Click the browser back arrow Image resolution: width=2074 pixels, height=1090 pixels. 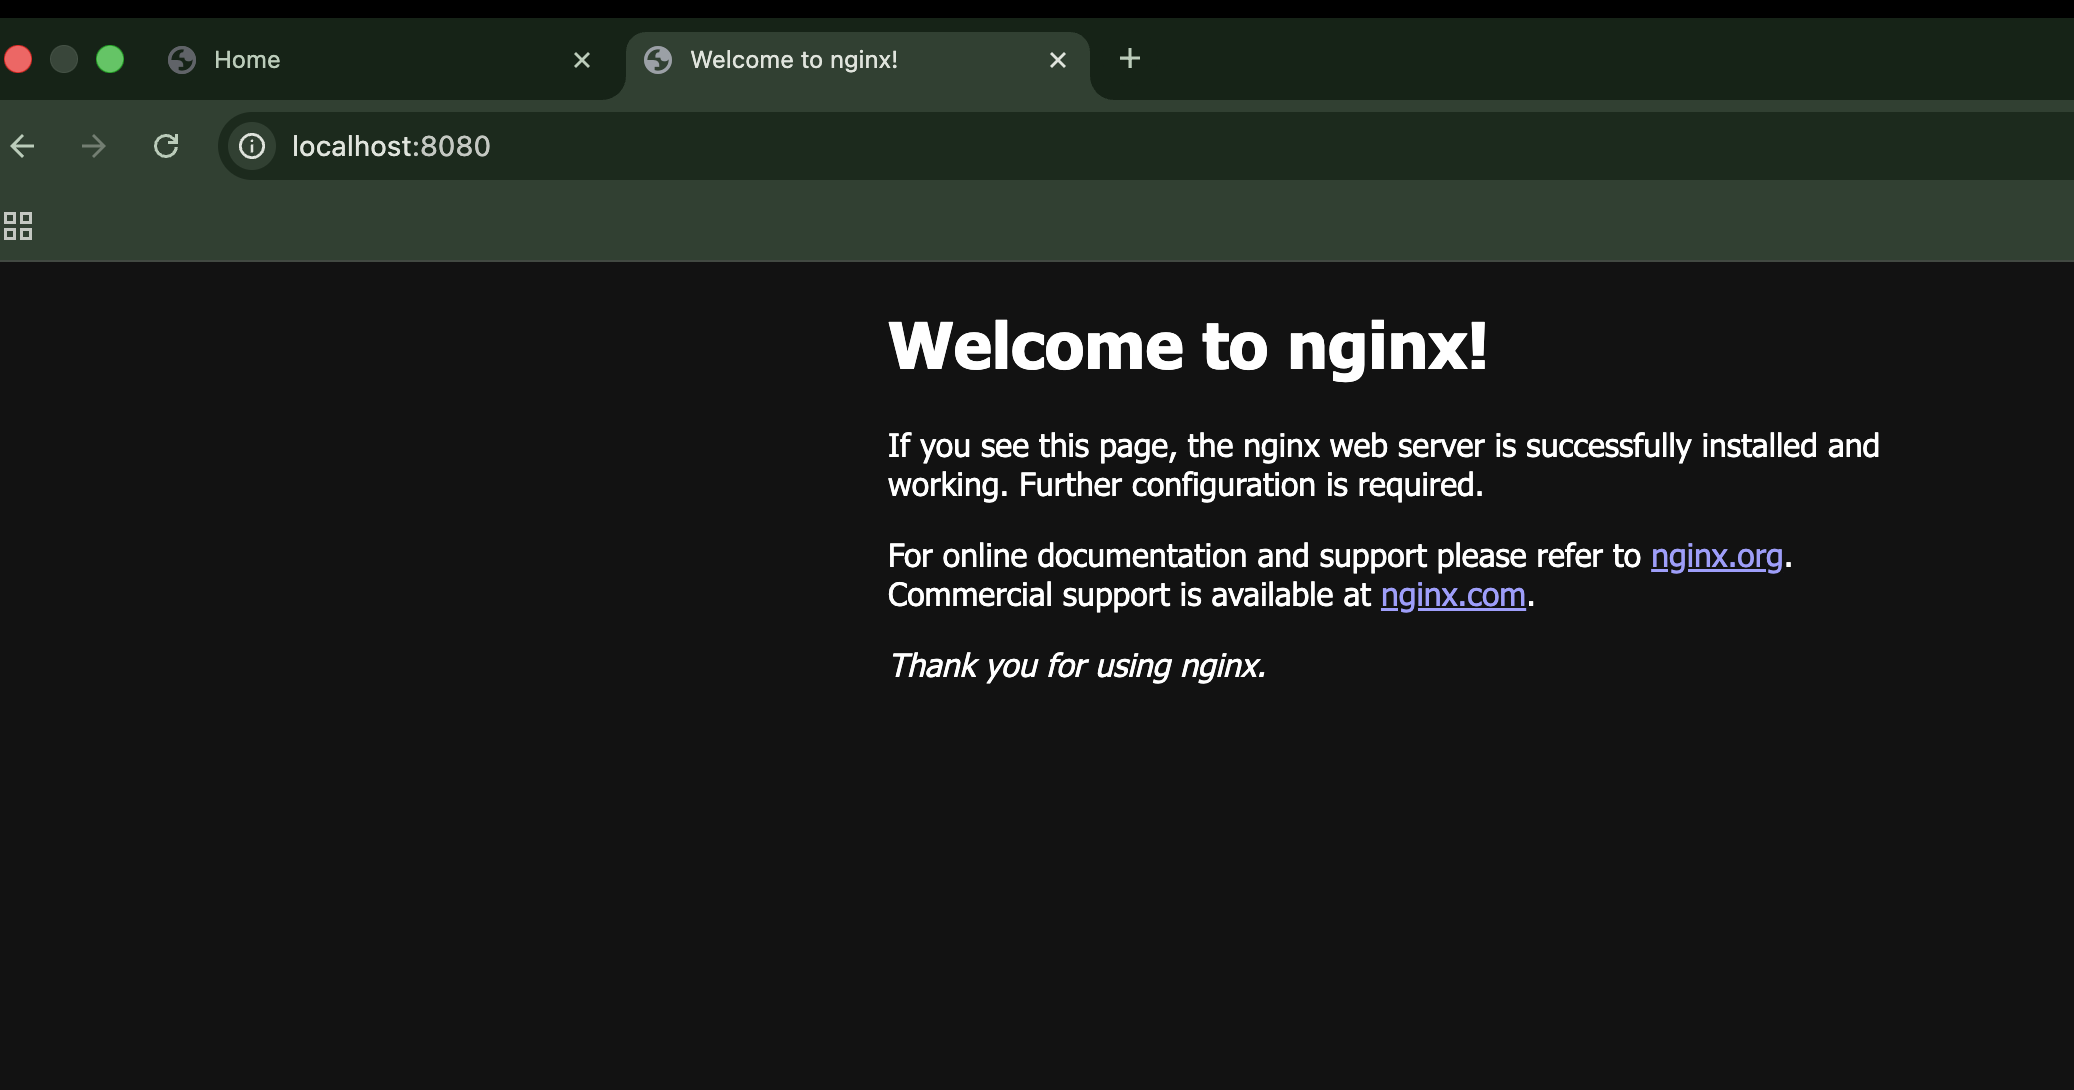click(x=23, y=147)
